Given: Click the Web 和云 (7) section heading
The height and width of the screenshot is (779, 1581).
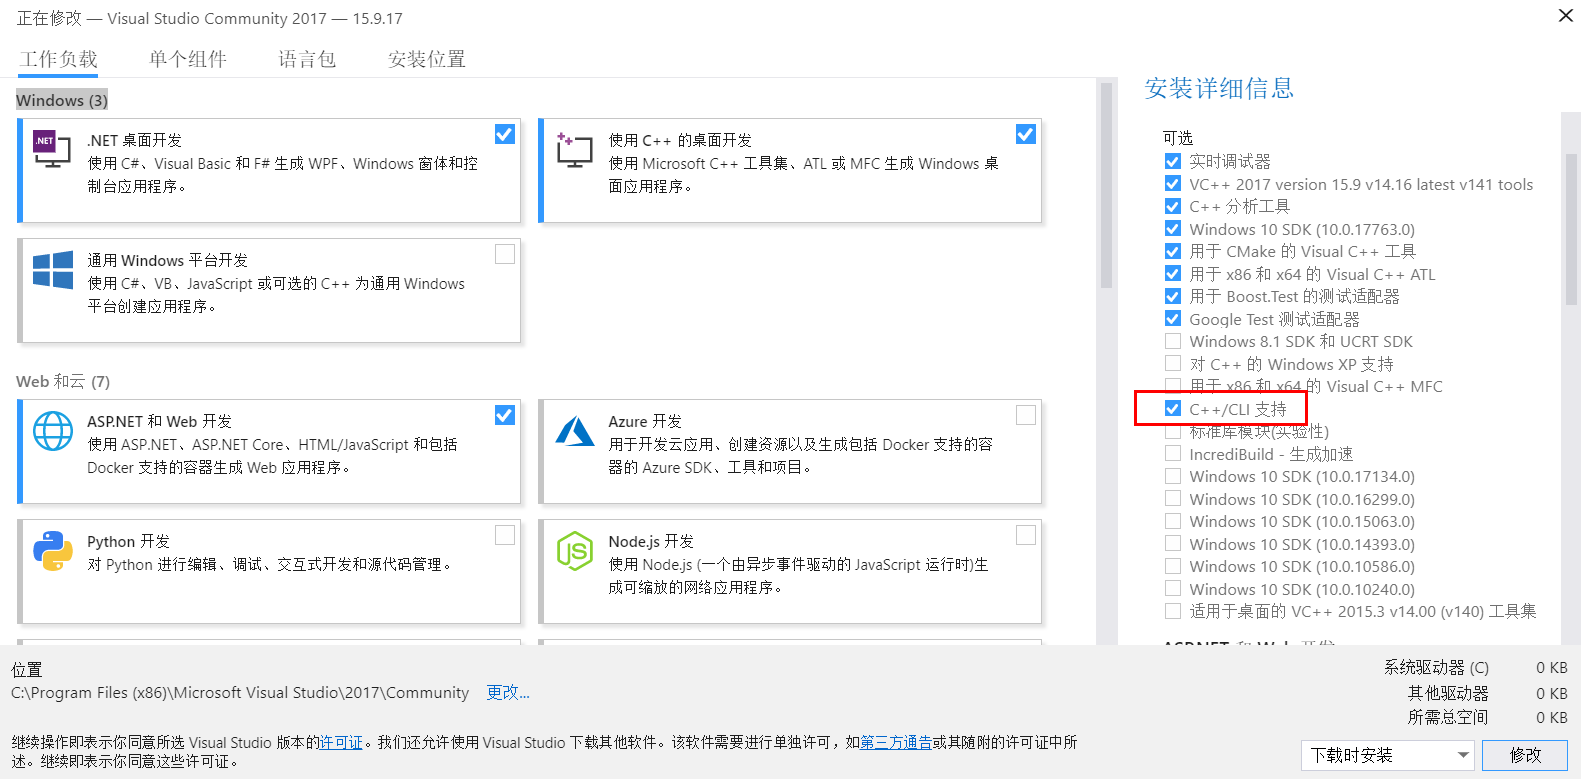Looking at the screenshot, I should pos(63,381).
